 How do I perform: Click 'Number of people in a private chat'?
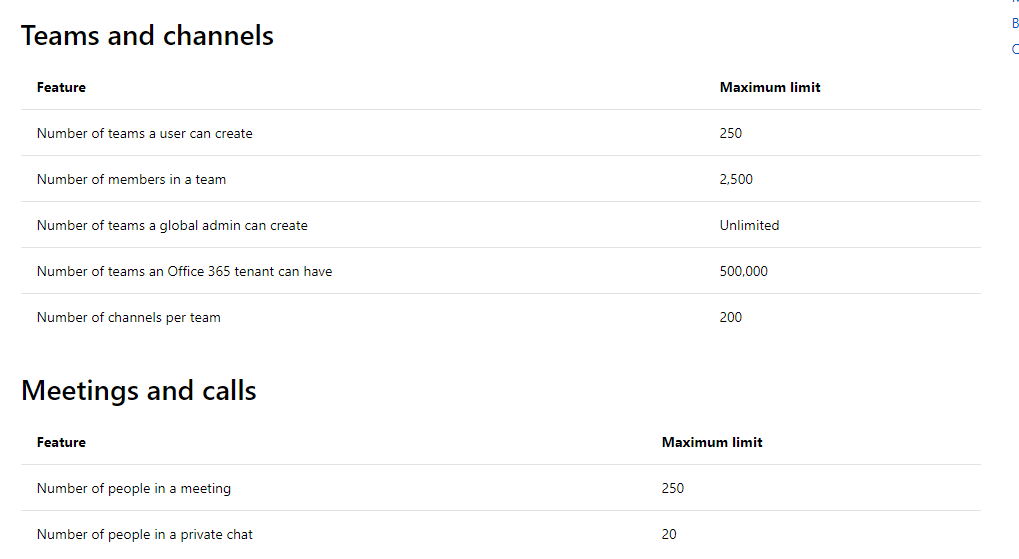[x=144, y=534]
